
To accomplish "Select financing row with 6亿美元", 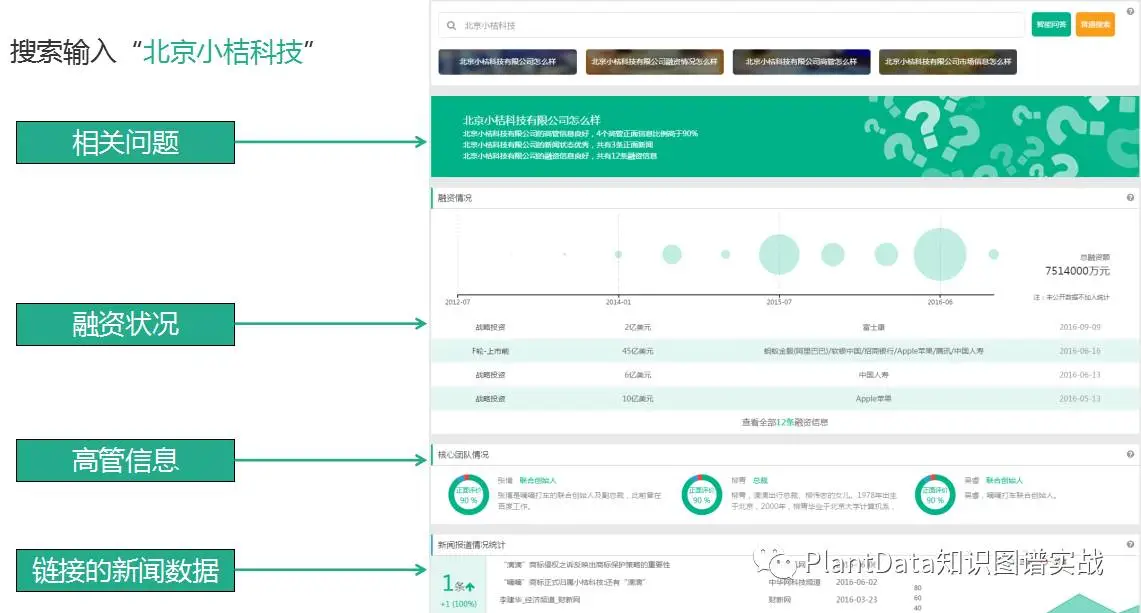I will click(x=785, y=375).
